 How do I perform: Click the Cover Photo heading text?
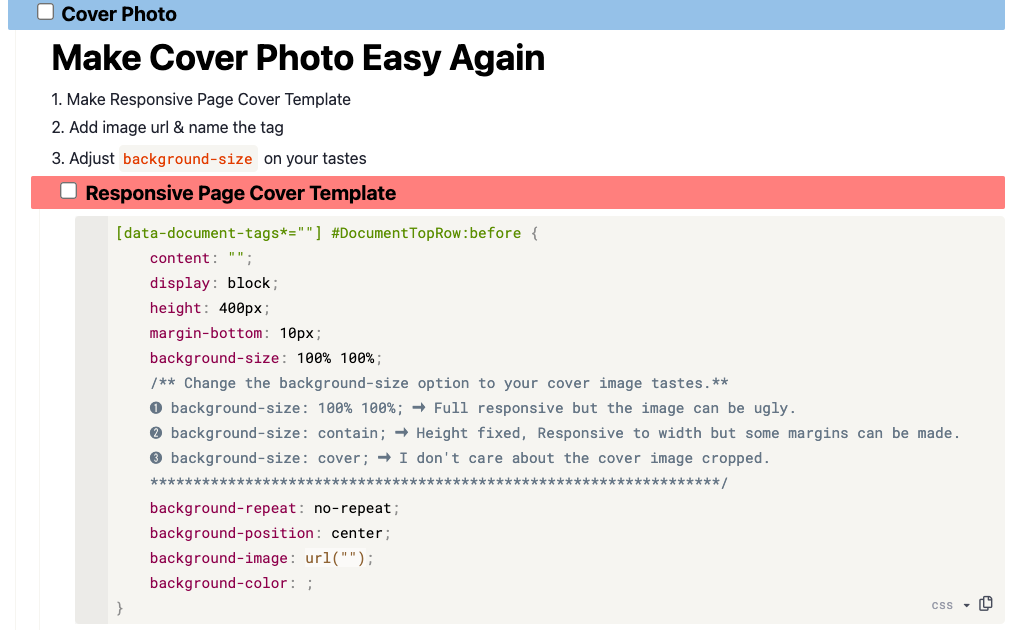119,14
